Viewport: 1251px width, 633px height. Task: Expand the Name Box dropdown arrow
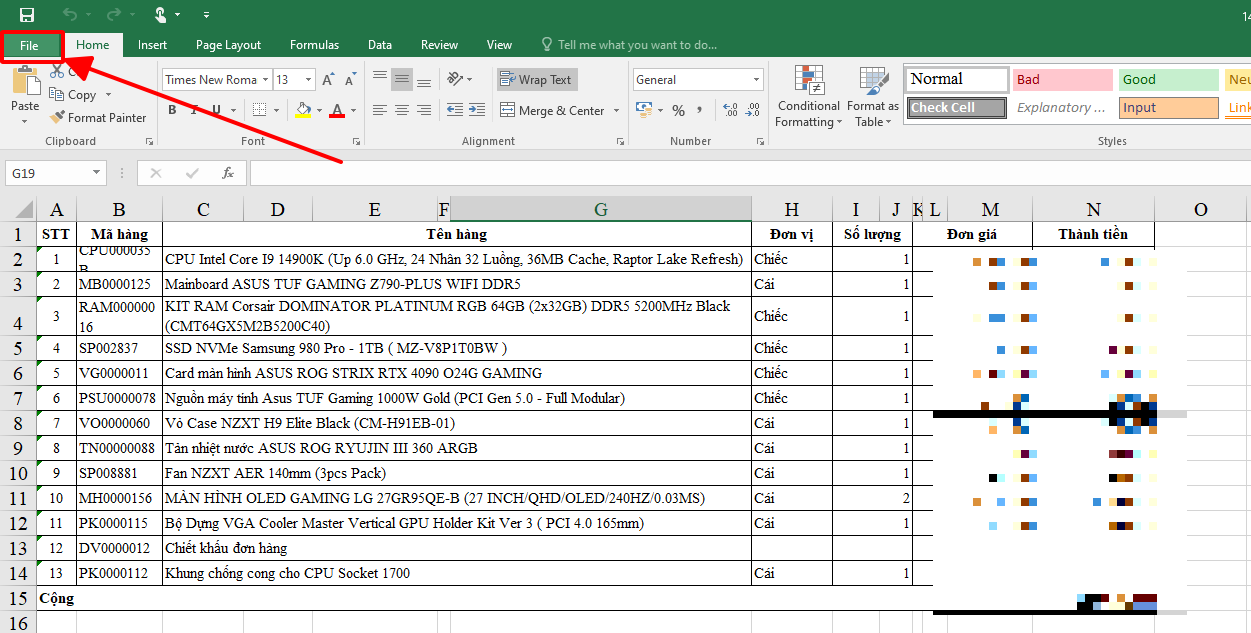tap(97, 173)
